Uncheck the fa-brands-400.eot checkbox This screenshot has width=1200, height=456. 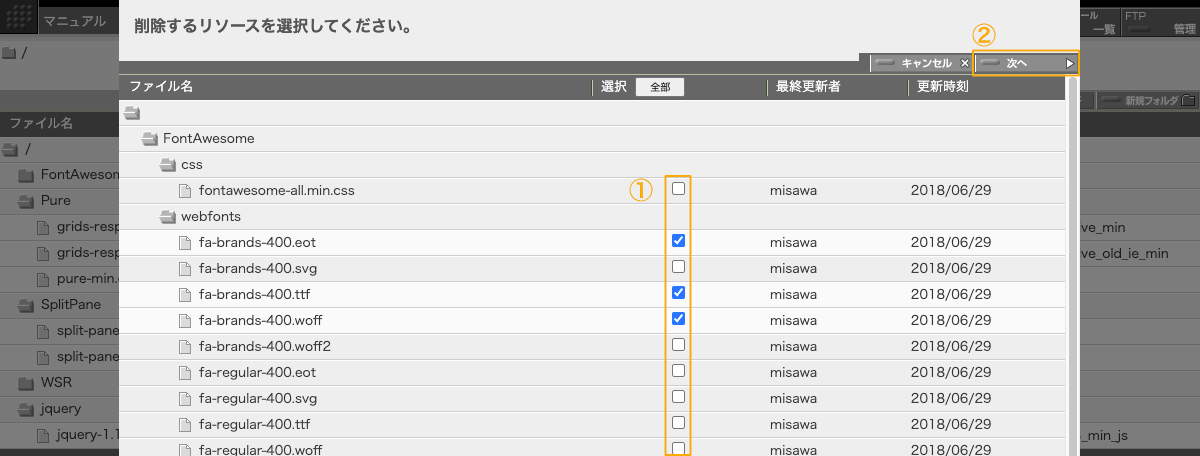(x=679, y=241)
